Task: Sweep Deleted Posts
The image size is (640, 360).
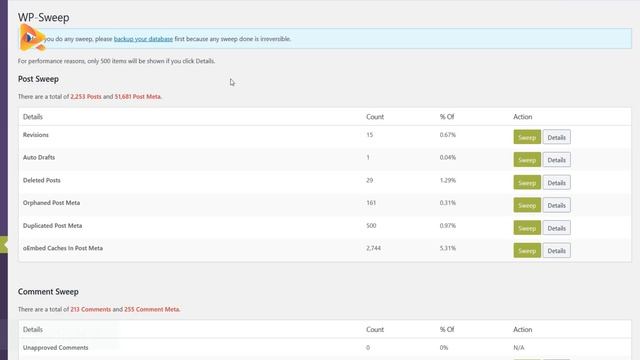Action: [527, 182]
